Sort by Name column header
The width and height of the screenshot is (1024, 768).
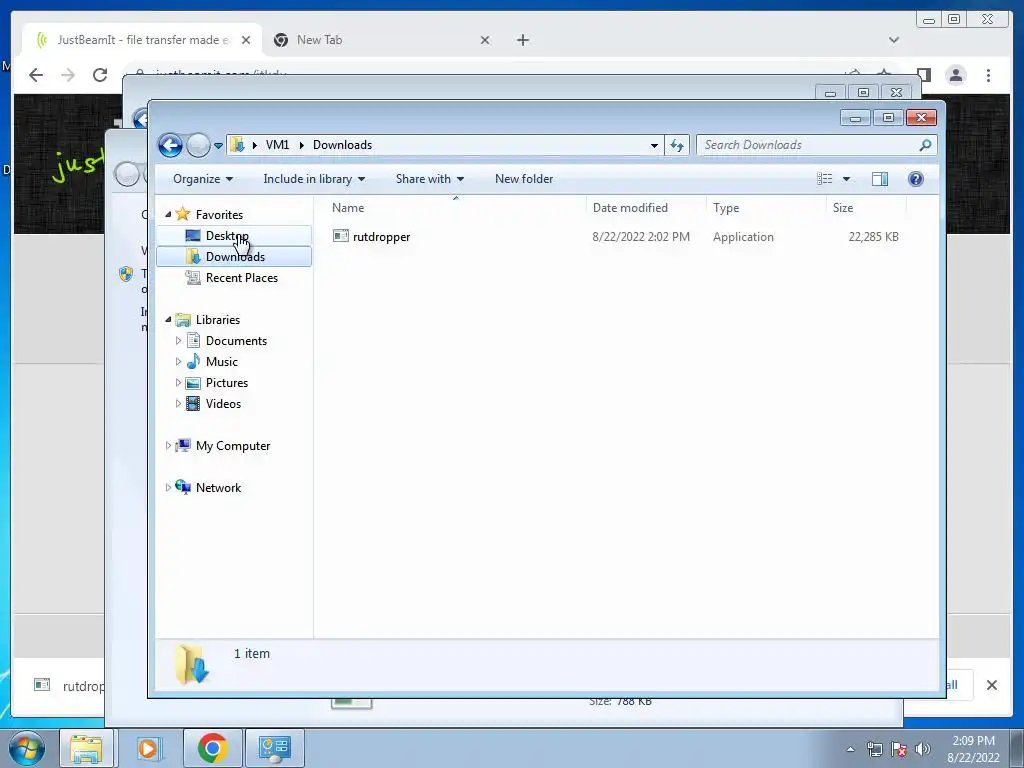coord(456,208)
